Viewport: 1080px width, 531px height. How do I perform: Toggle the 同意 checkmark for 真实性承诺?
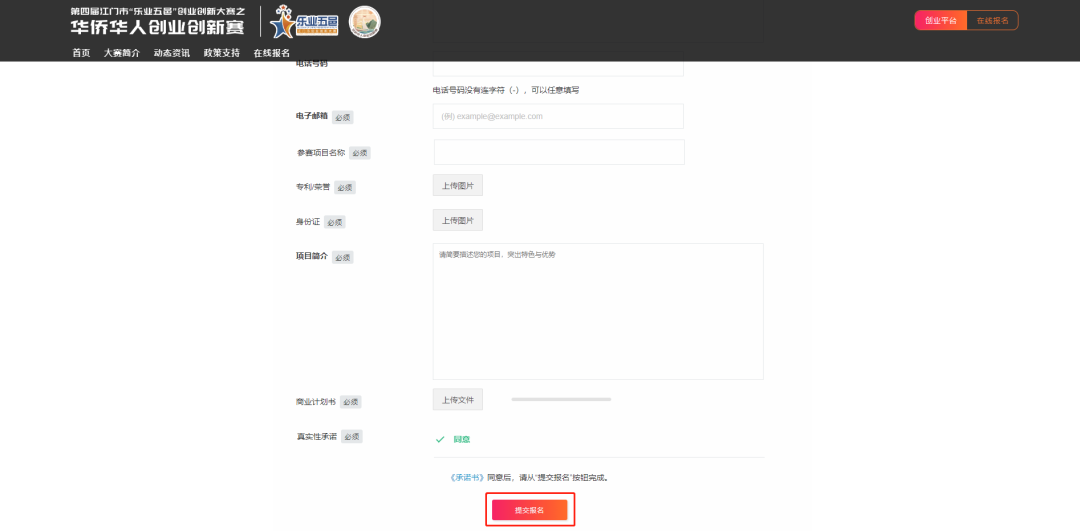pos(441,439)
